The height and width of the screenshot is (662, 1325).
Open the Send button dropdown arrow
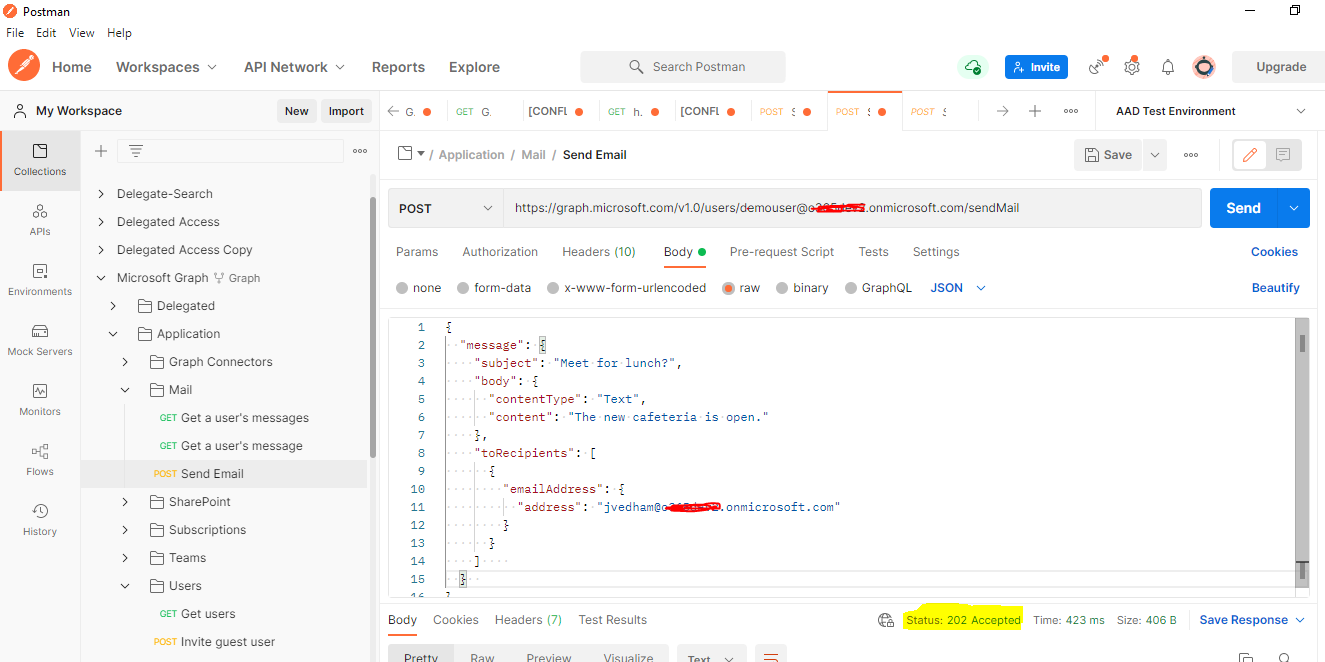(1294, 208)
